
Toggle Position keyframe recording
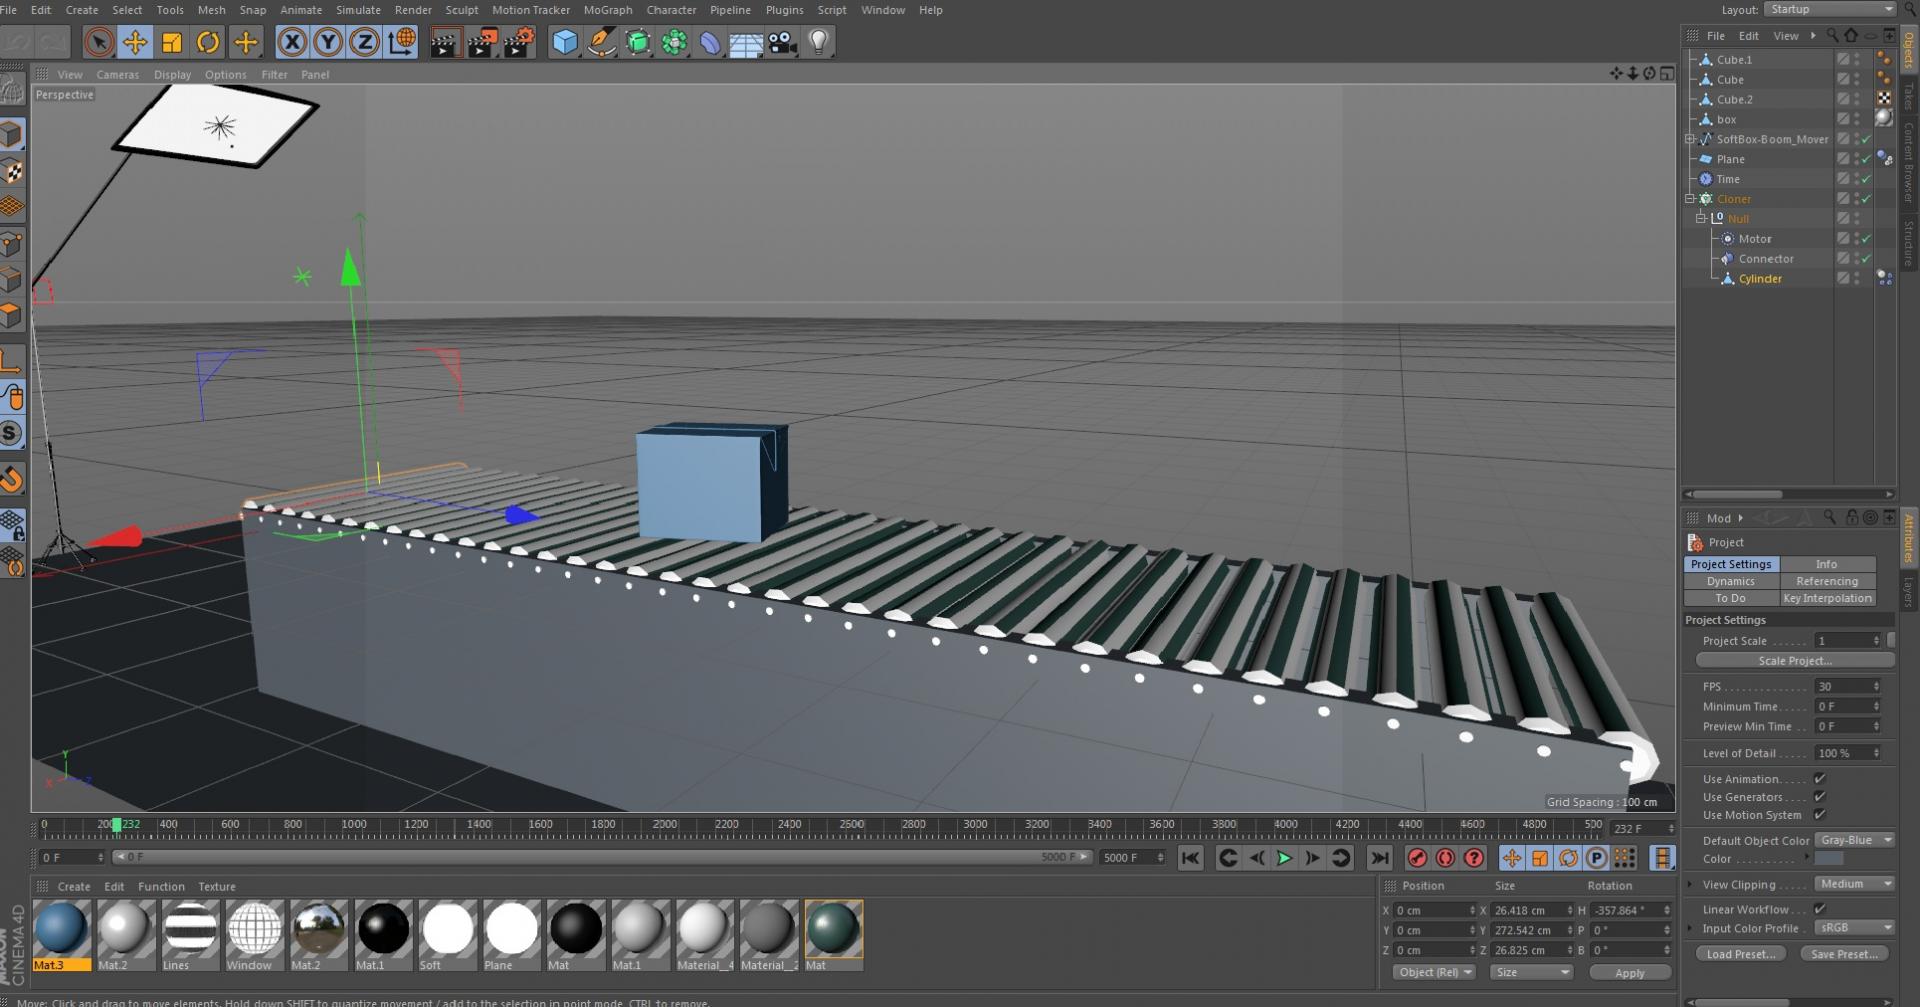click(x=1512, y=858)
